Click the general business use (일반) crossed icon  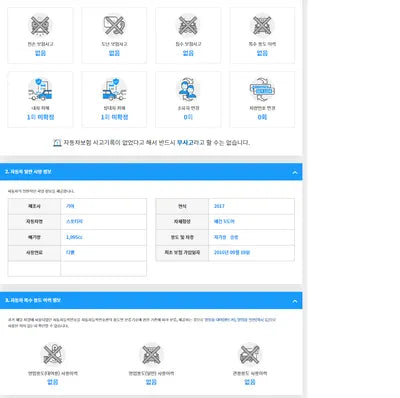[151, 354]
